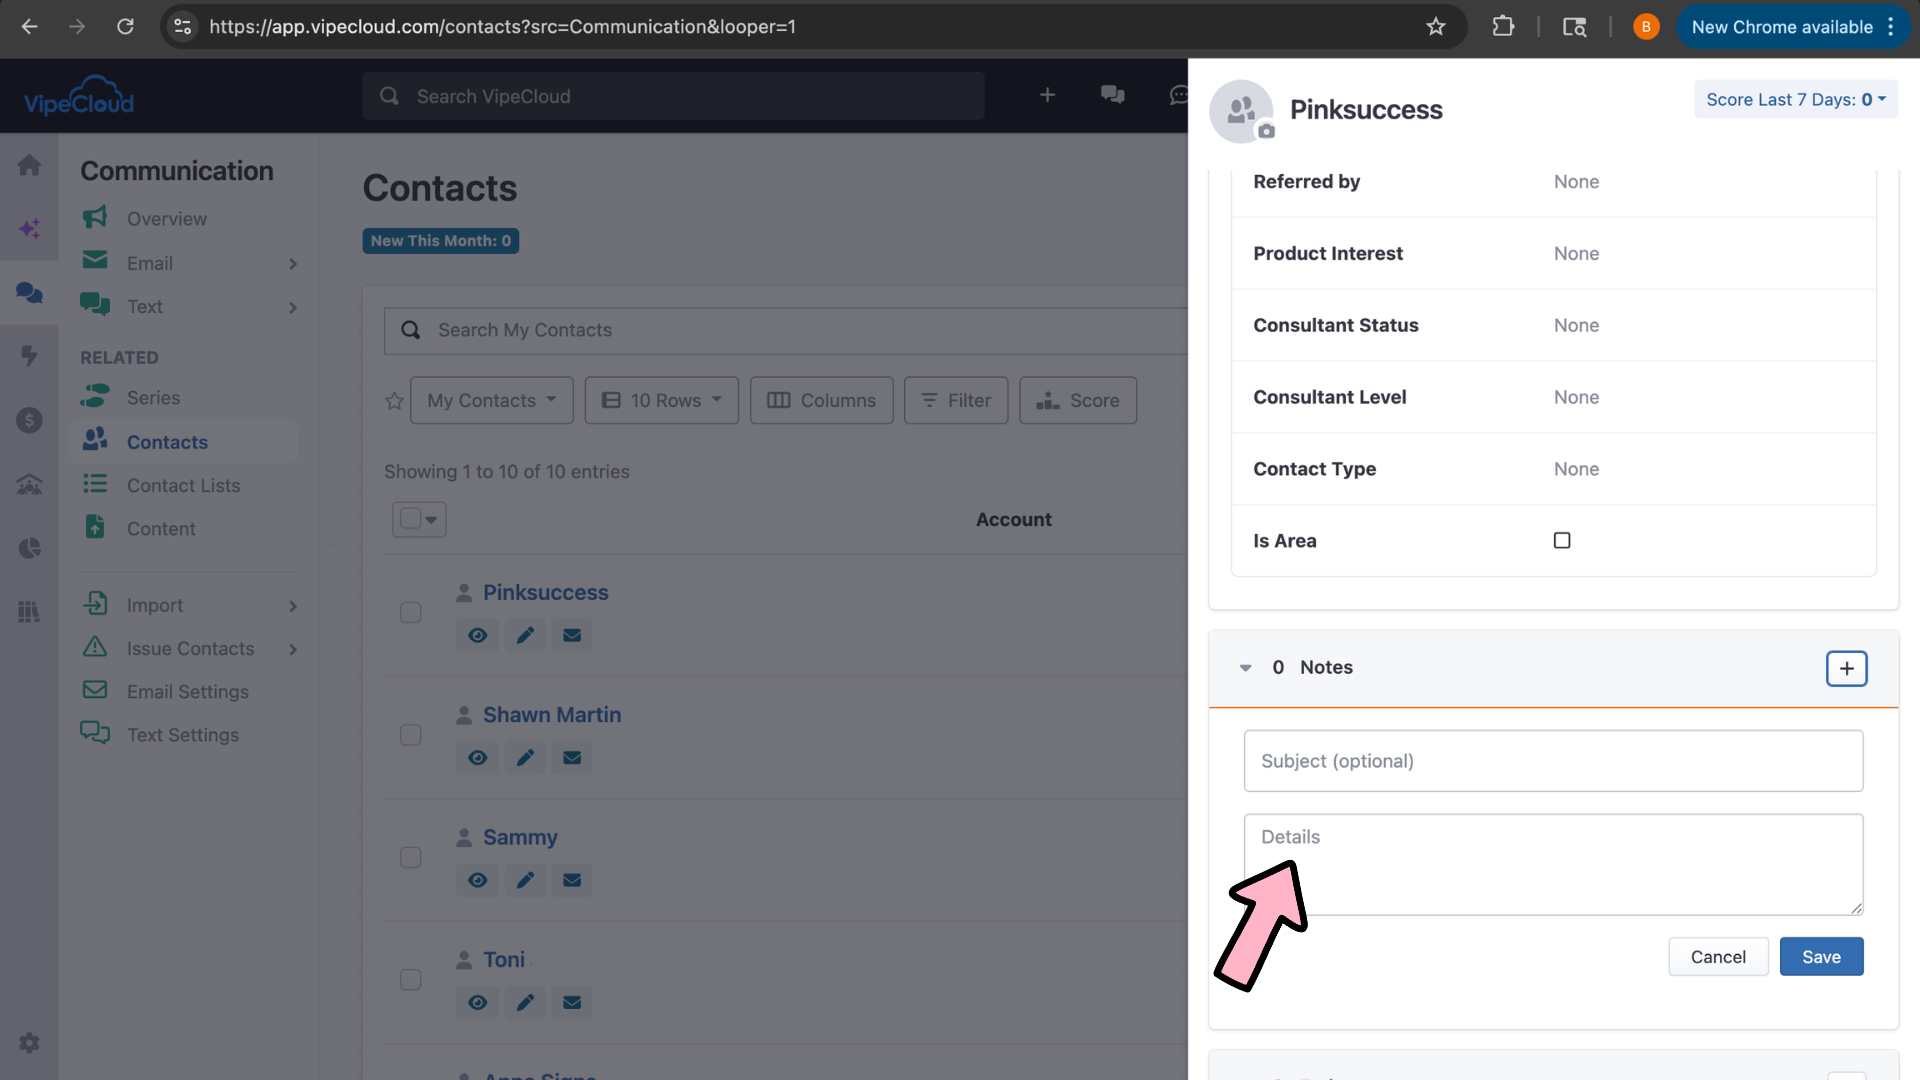The height and width of the screenshot is (1080, 1920).
Task: Collapse the Notes section arrow
Action: pos(1246,668)
